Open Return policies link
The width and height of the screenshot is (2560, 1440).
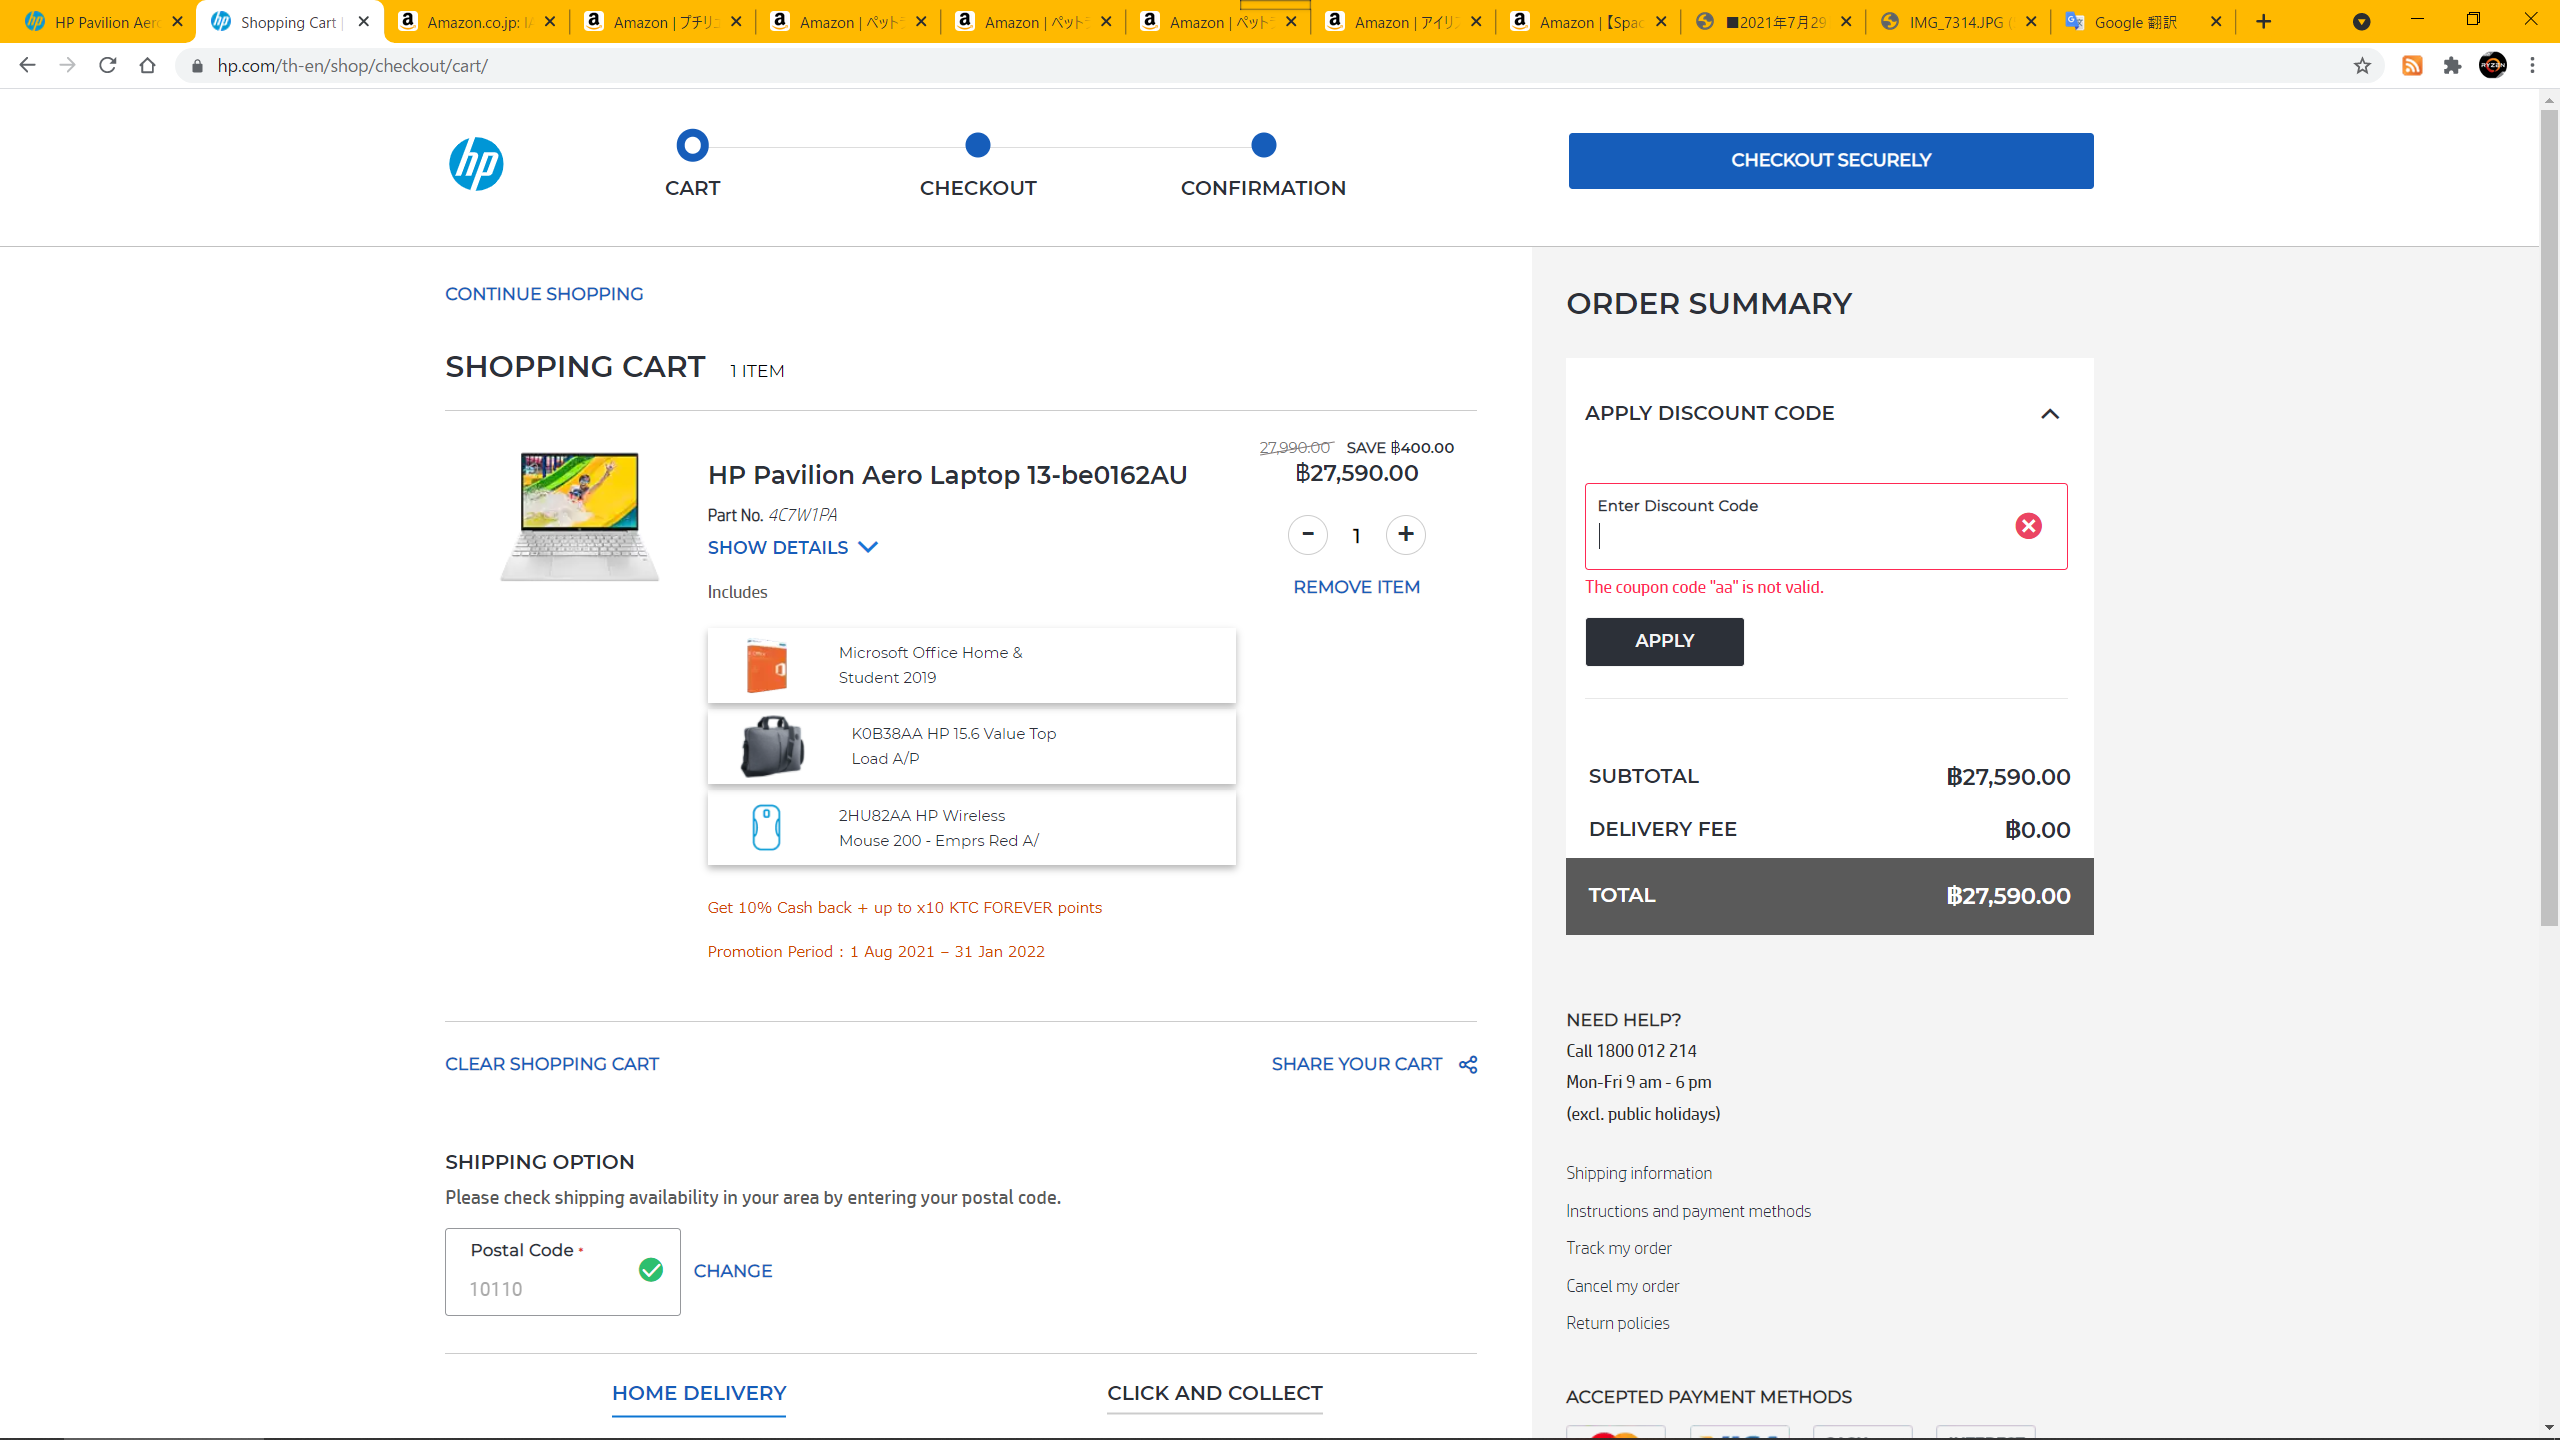(1618, 1323)
